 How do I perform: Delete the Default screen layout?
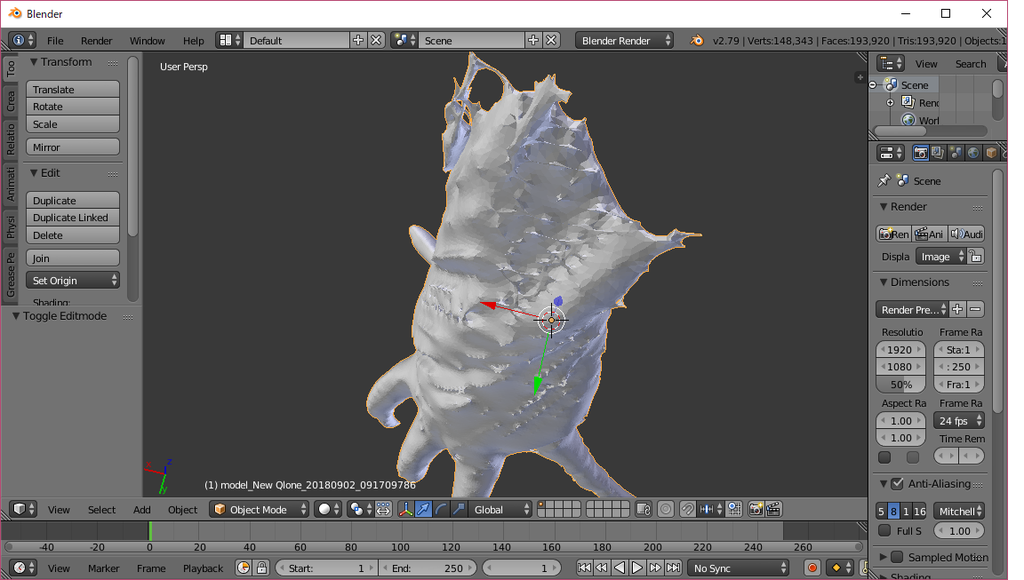click(x=376, y=40)
